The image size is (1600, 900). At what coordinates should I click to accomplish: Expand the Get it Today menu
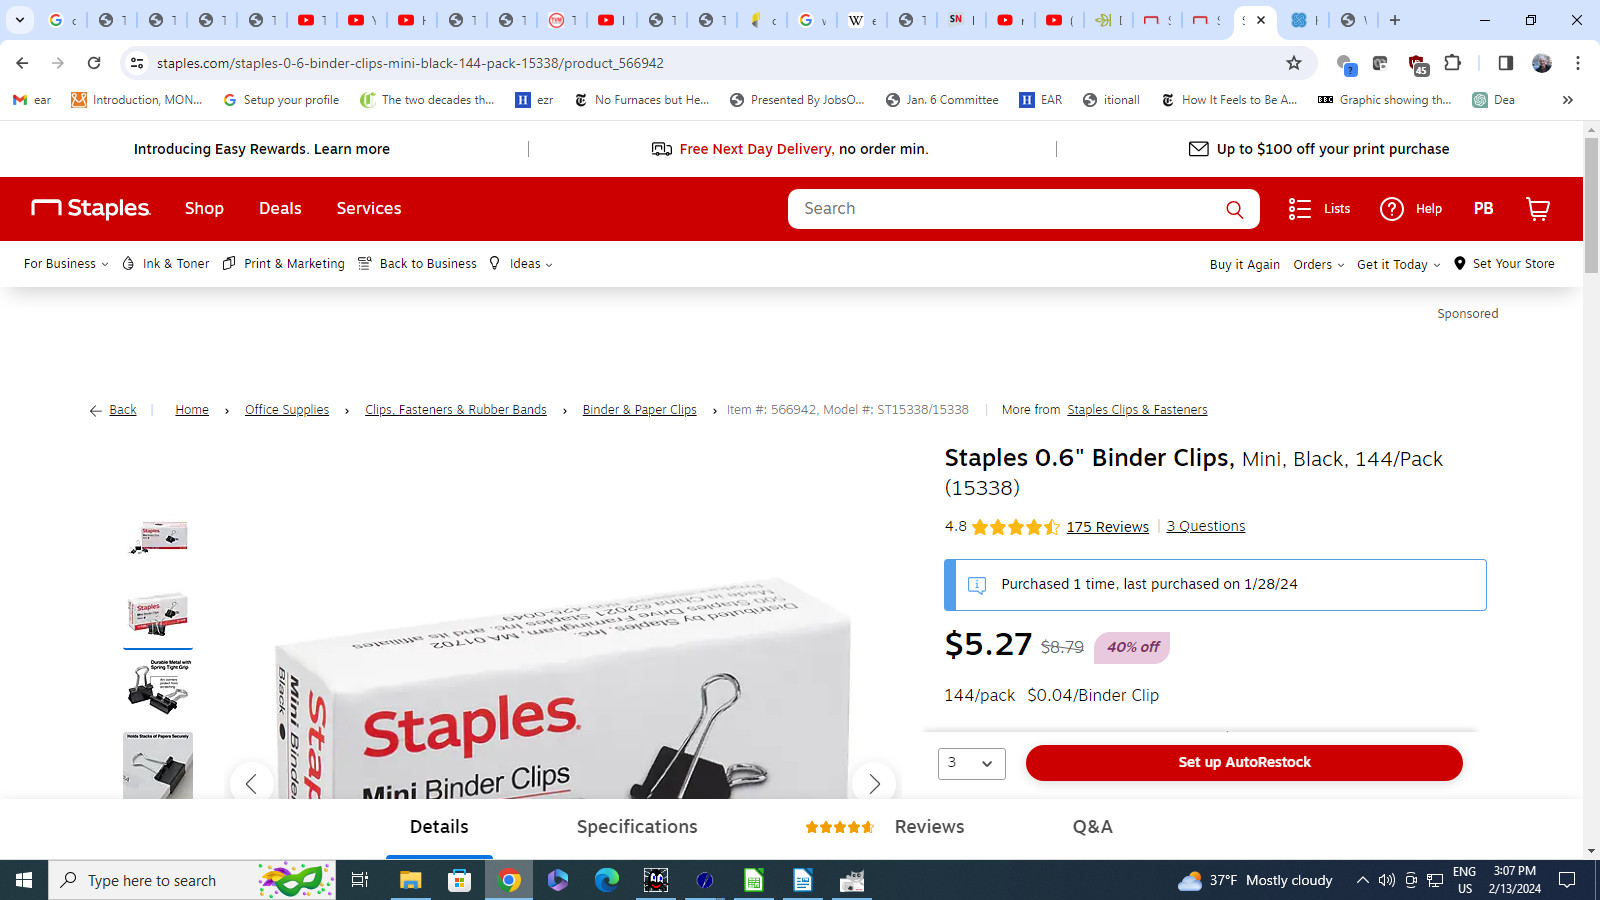point(1398,265)
